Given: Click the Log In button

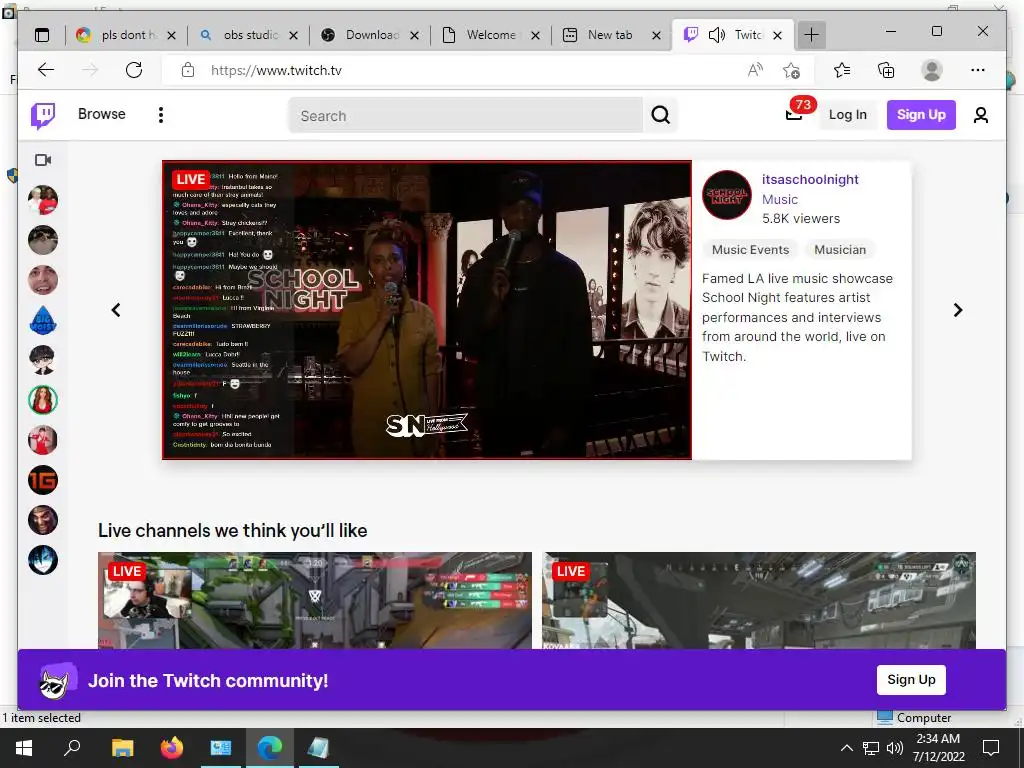Looking at the screenshot, I should 847,115.
